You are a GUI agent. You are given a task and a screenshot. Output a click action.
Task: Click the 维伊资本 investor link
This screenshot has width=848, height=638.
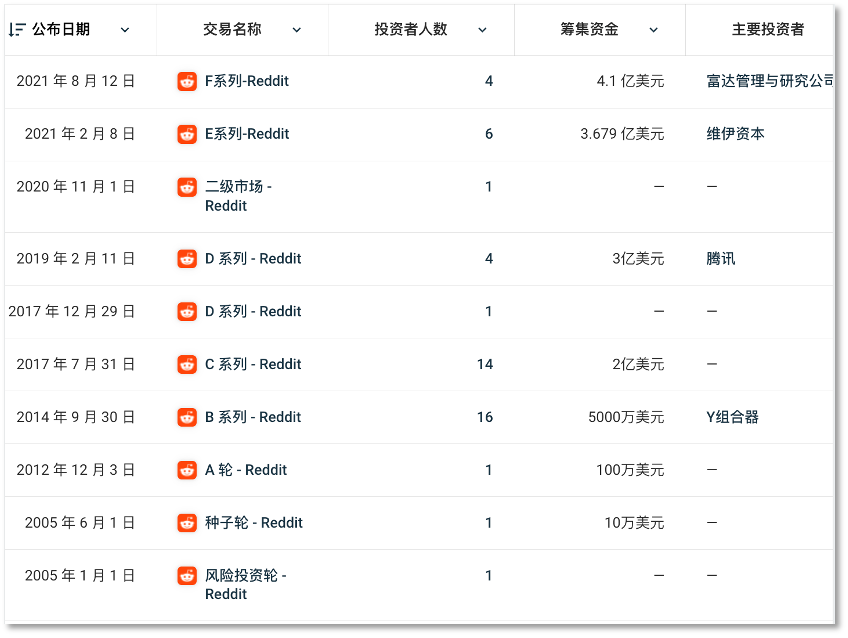[735, 134]
